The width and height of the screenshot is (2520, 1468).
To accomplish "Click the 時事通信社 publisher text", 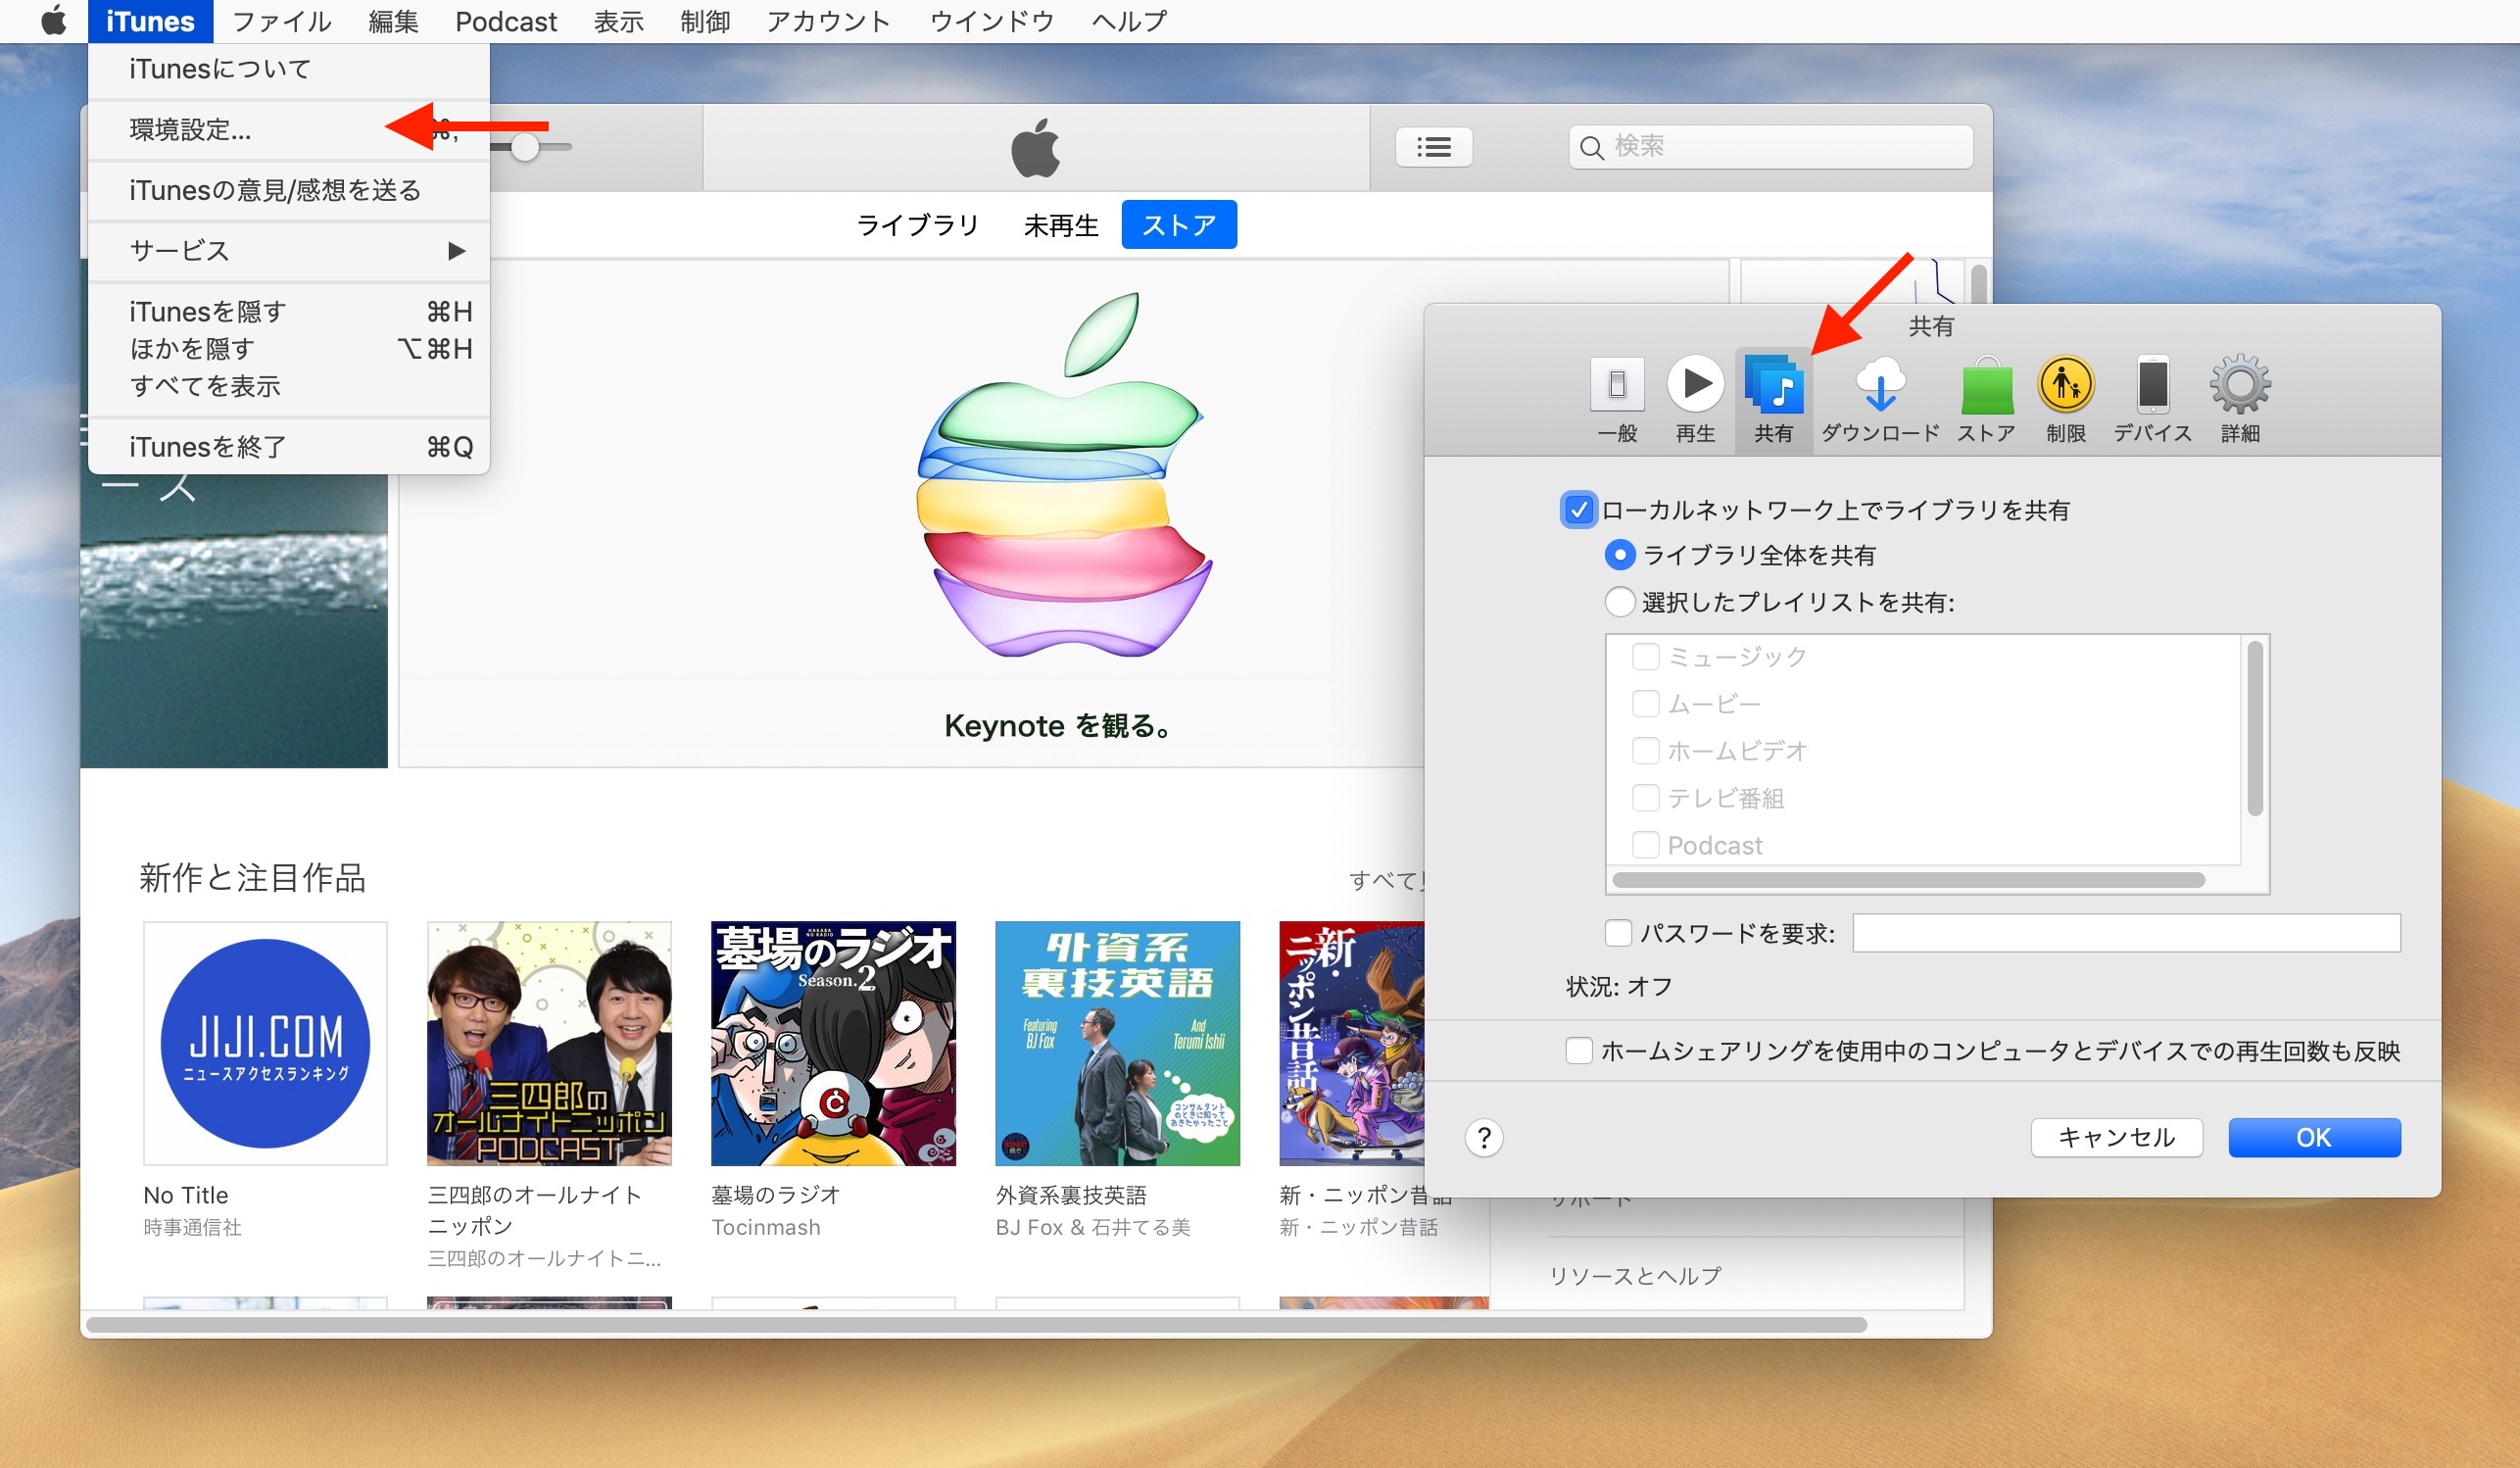I will coord(193,1227).
